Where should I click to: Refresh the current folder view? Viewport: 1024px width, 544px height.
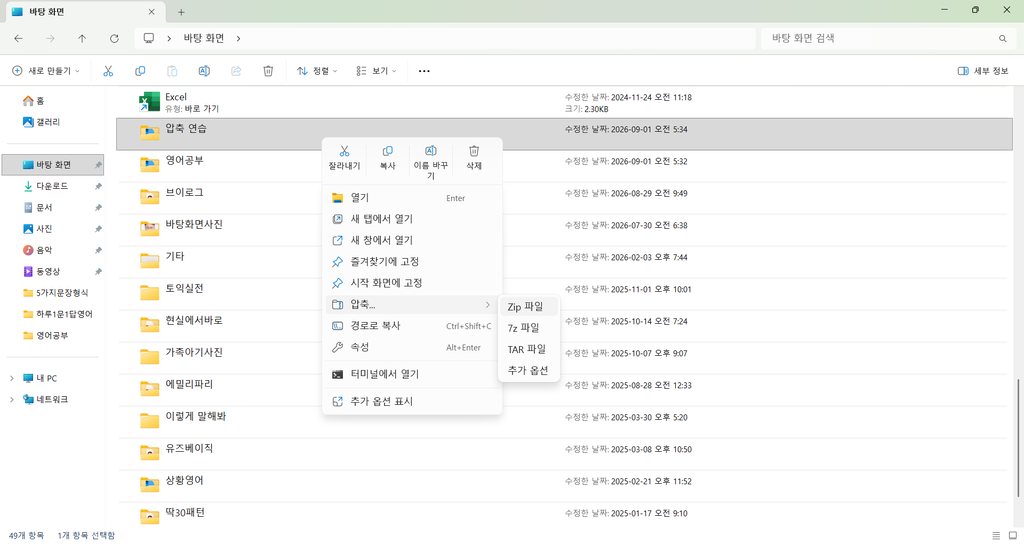114,39
